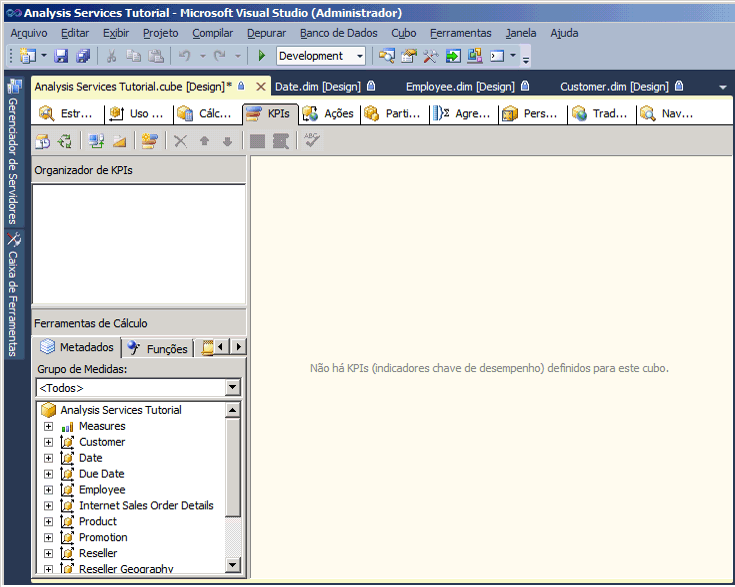Image resolution: width=735 pixels, height=587 pixels.
Task: Click the Process cube toolbar icon
Action: click(44, 141)
